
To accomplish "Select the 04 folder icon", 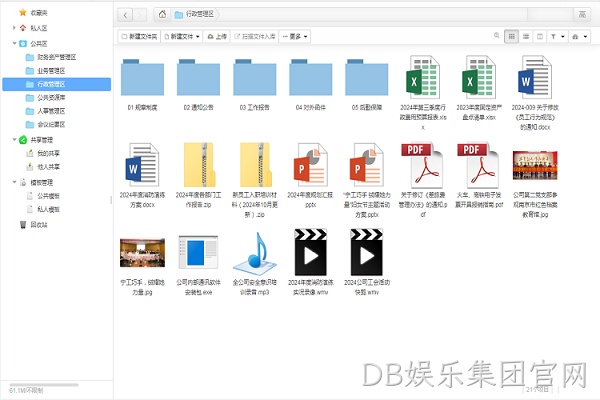I will pyautogui.click(x=310, y=78).
